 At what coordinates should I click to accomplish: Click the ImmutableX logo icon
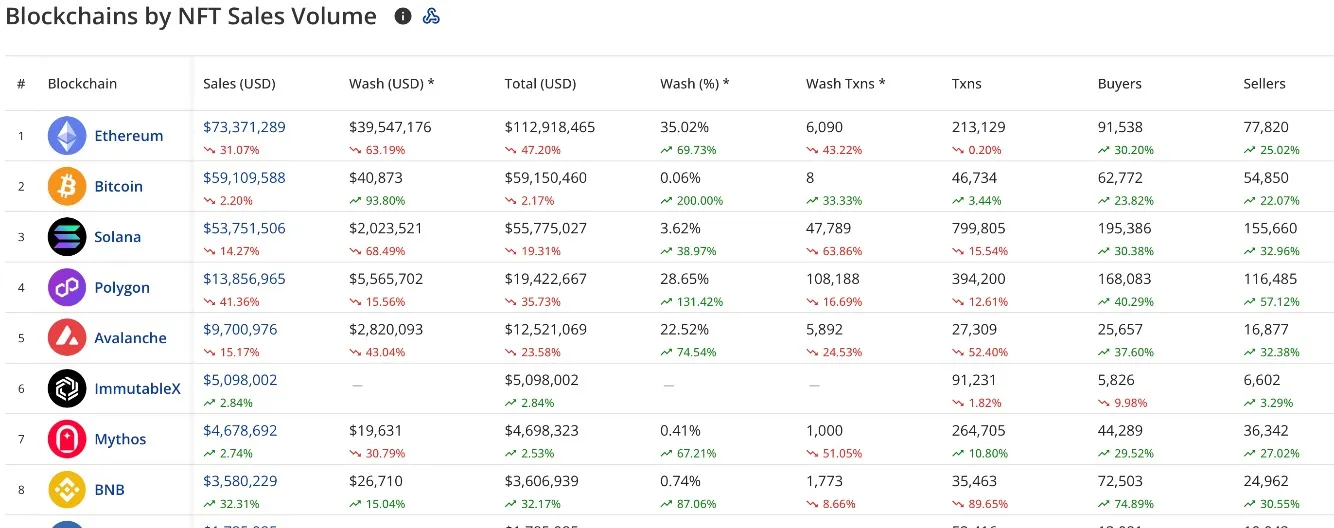coord(67,389)
